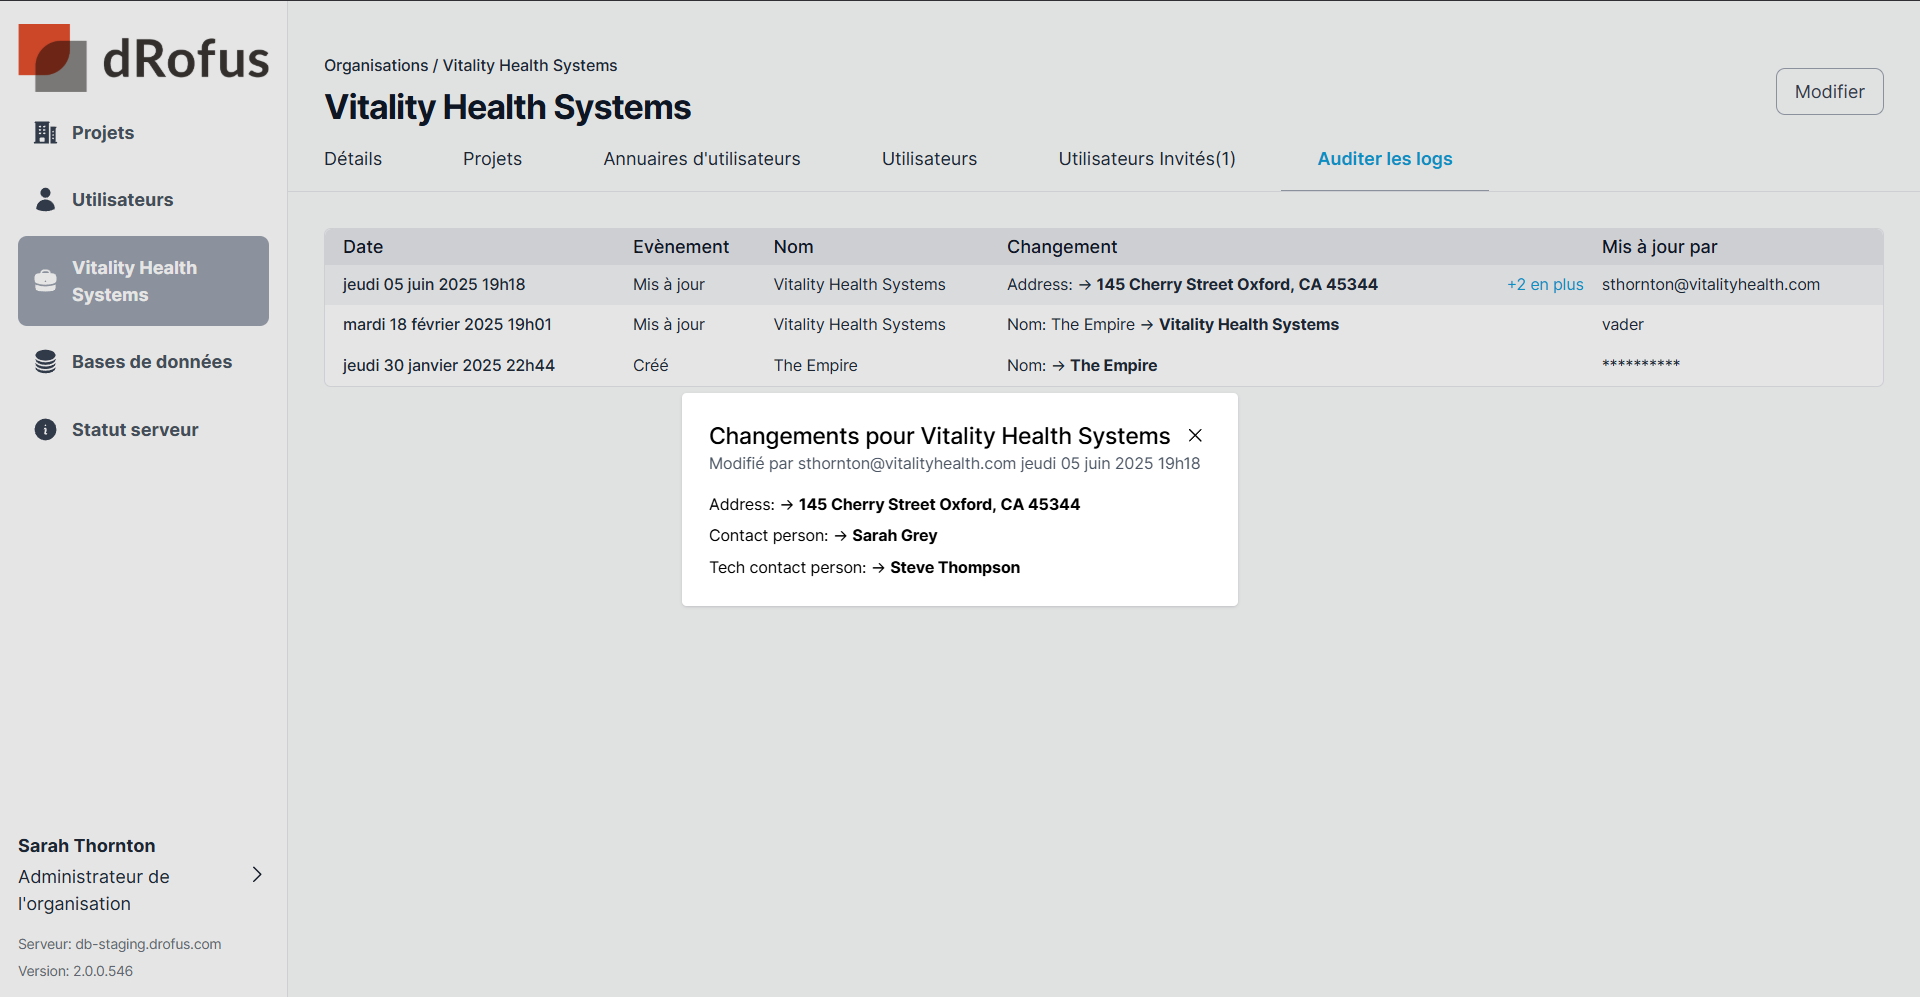1920x997 pixels.
Task: Click the '+2 en plus' link
Action: [x=1545, y=285]
